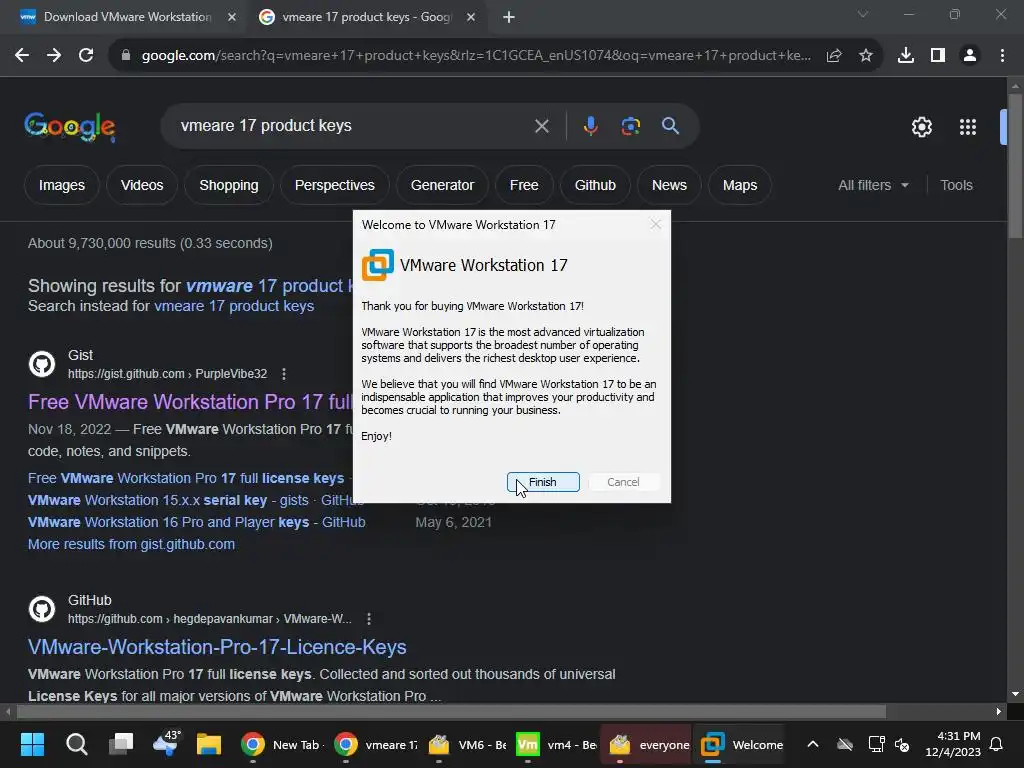Click the address bar URL
Viewport: 1024px width, 768px height.
pos(476,56)
